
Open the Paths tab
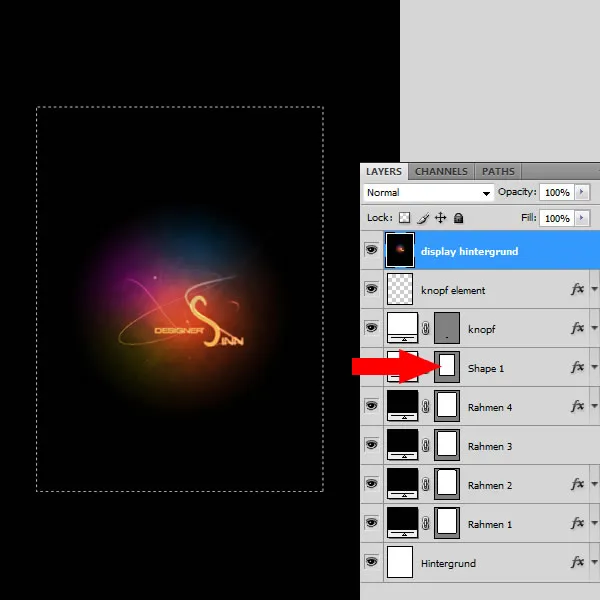coord(498,171)
